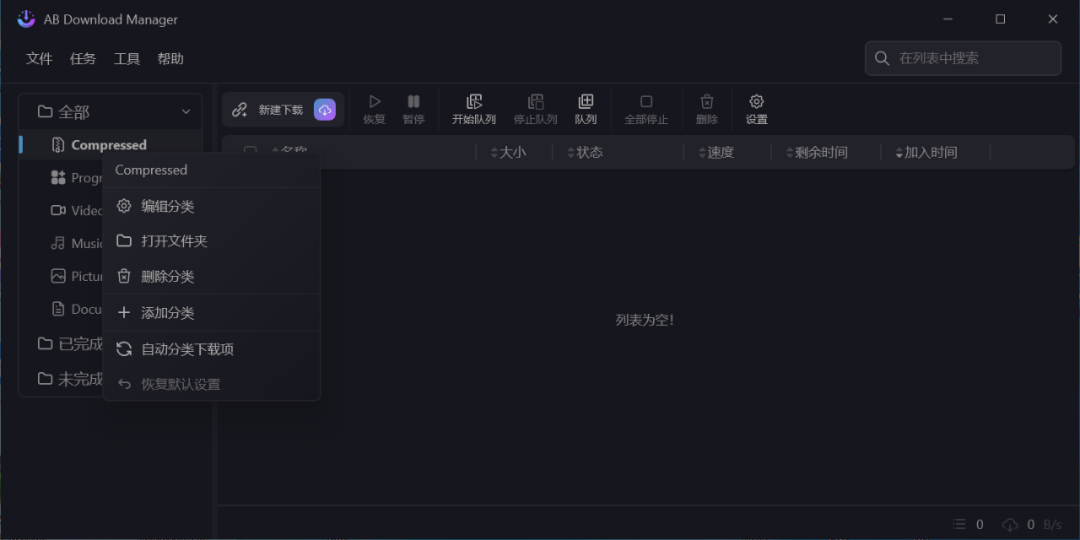Choose 添加分类 from context menu
This screenshot has height=540, width=1080.
(x=211, y=313)
